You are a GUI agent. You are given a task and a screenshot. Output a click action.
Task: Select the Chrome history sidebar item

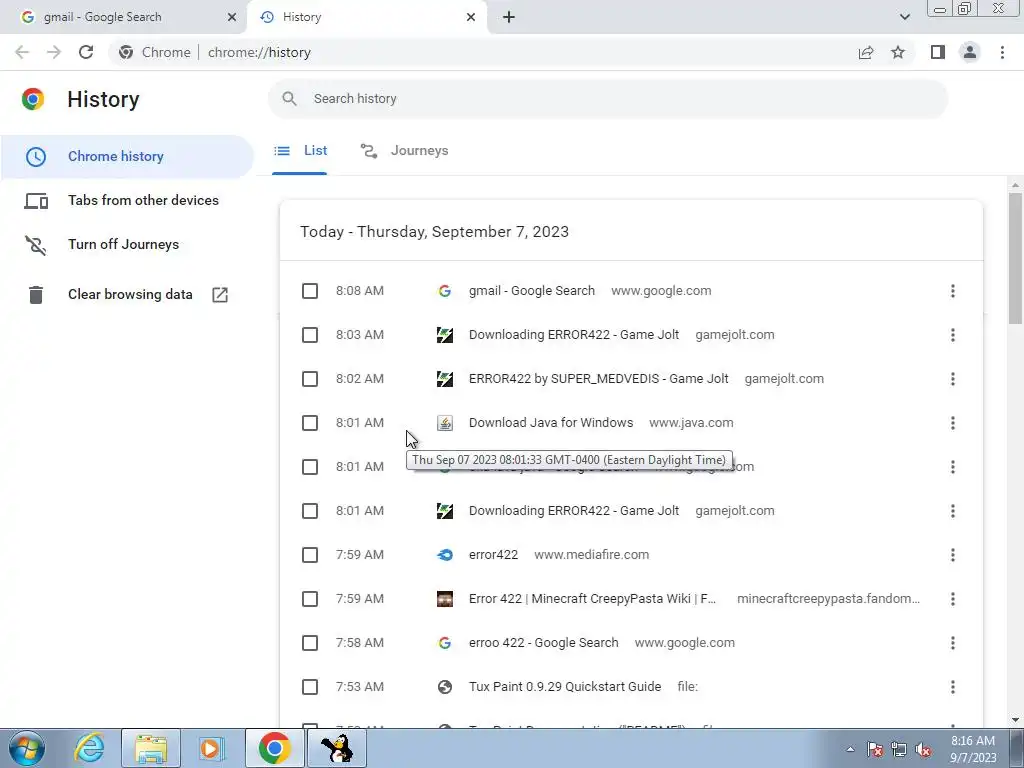pos(127,157)
